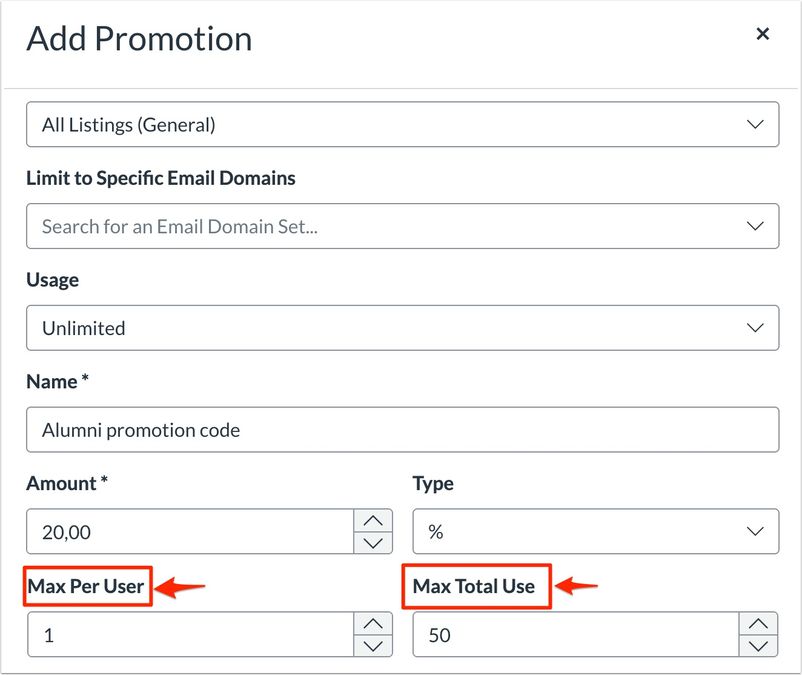Click the Amount input field
802x675 pixels.
click(190, 532)
